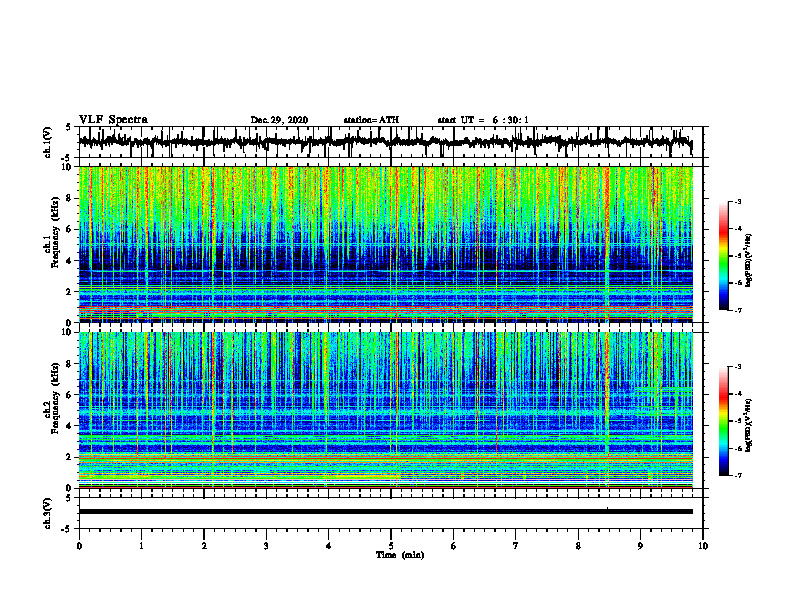
Task: Click time axis tick label "8"
Action: point(578,546)
